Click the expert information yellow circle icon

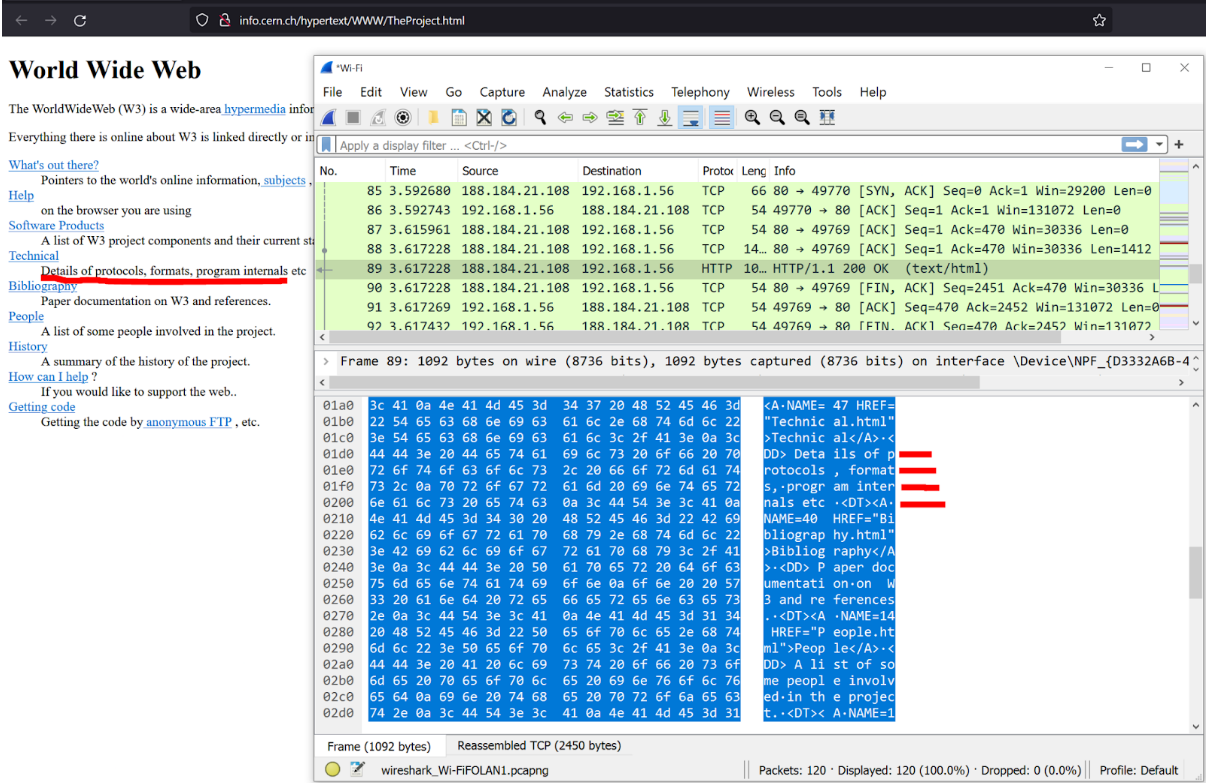pyautogui.click(x=333, y=770)
